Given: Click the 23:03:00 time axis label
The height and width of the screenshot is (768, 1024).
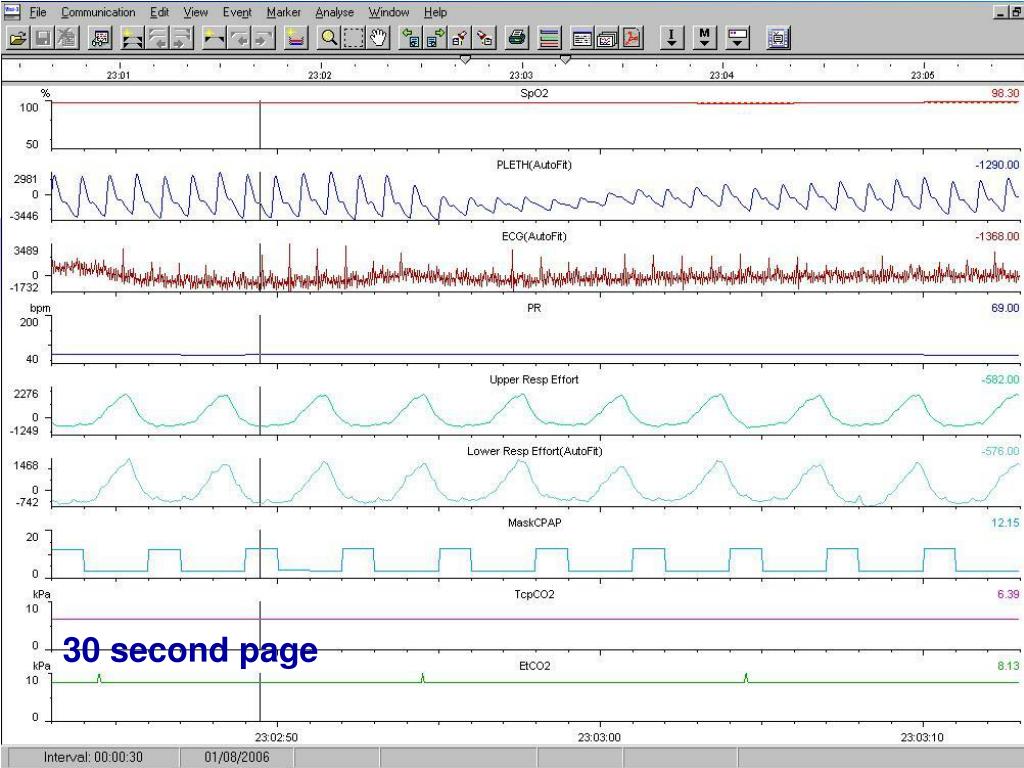Looking at the screenshot, I should pyautogui.click(x=599, y=737).
